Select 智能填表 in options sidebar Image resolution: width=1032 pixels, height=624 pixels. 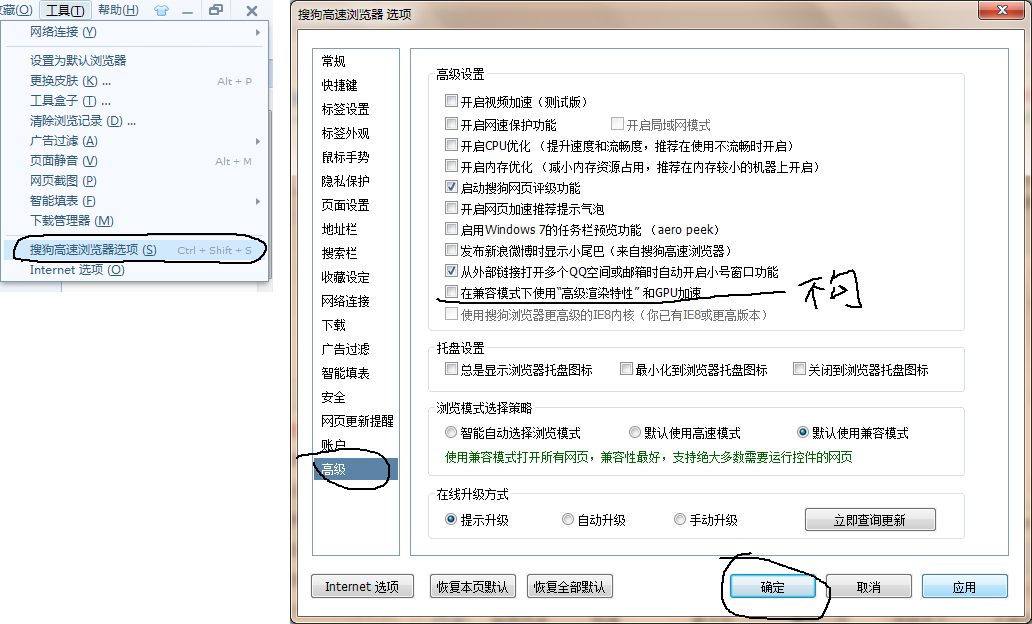click(356, 373)
